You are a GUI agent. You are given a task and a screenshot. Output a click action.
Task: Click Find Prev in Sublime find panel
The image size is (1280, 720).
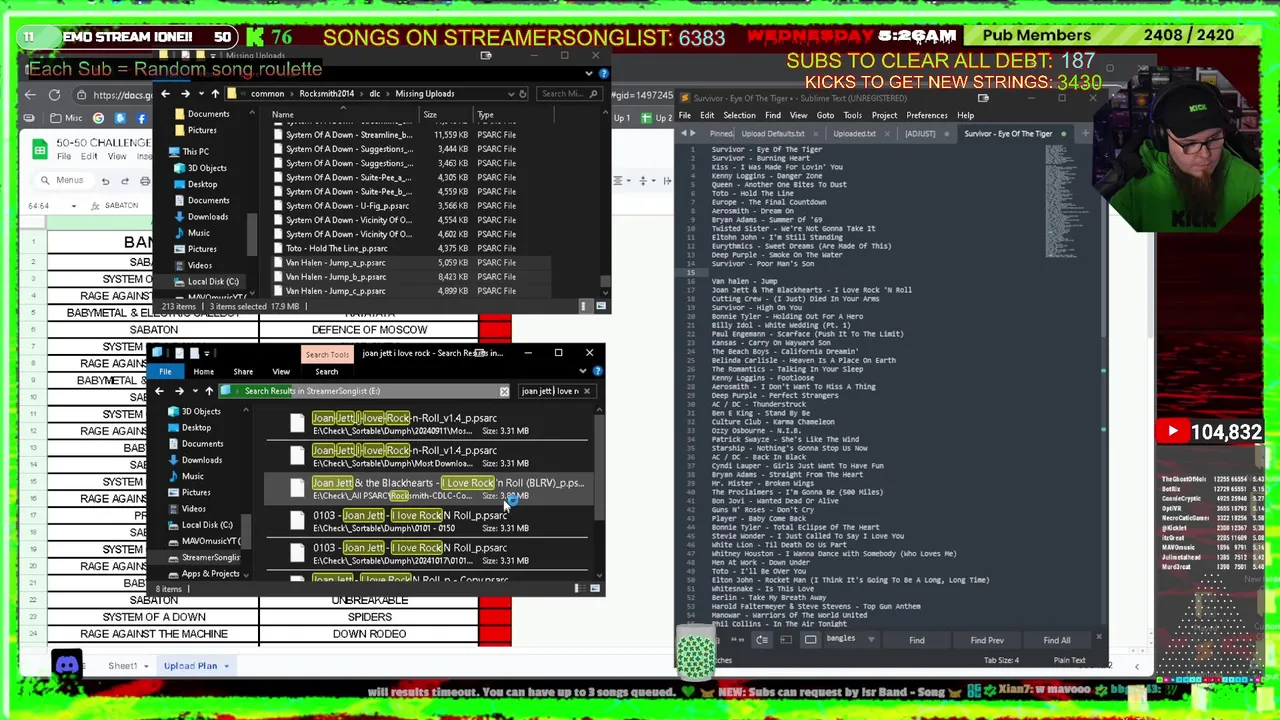pyautogui.click(x=987, y=641)
